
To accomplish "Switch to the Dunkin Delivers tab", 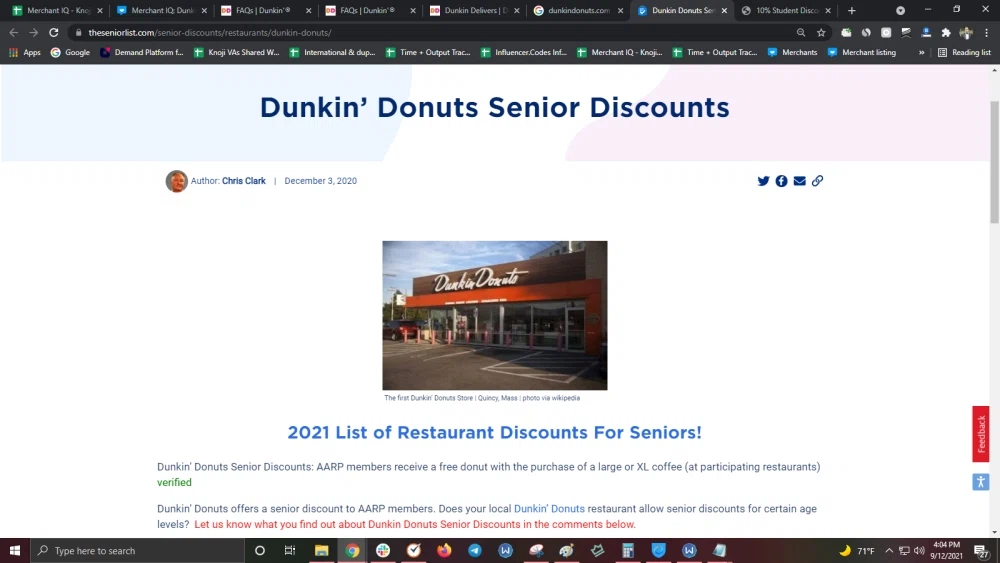I will 474,10.
